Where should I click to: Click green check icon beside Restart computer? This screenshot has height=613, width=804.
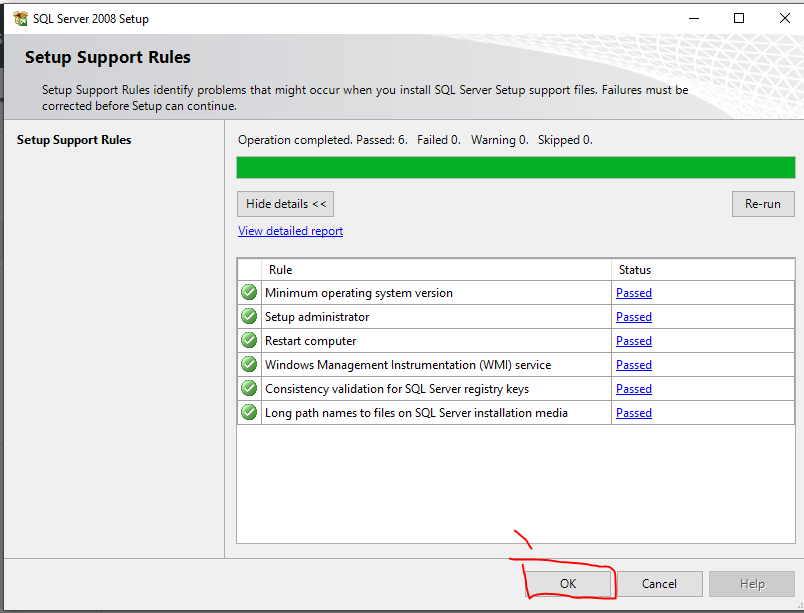tap(249, 340)
